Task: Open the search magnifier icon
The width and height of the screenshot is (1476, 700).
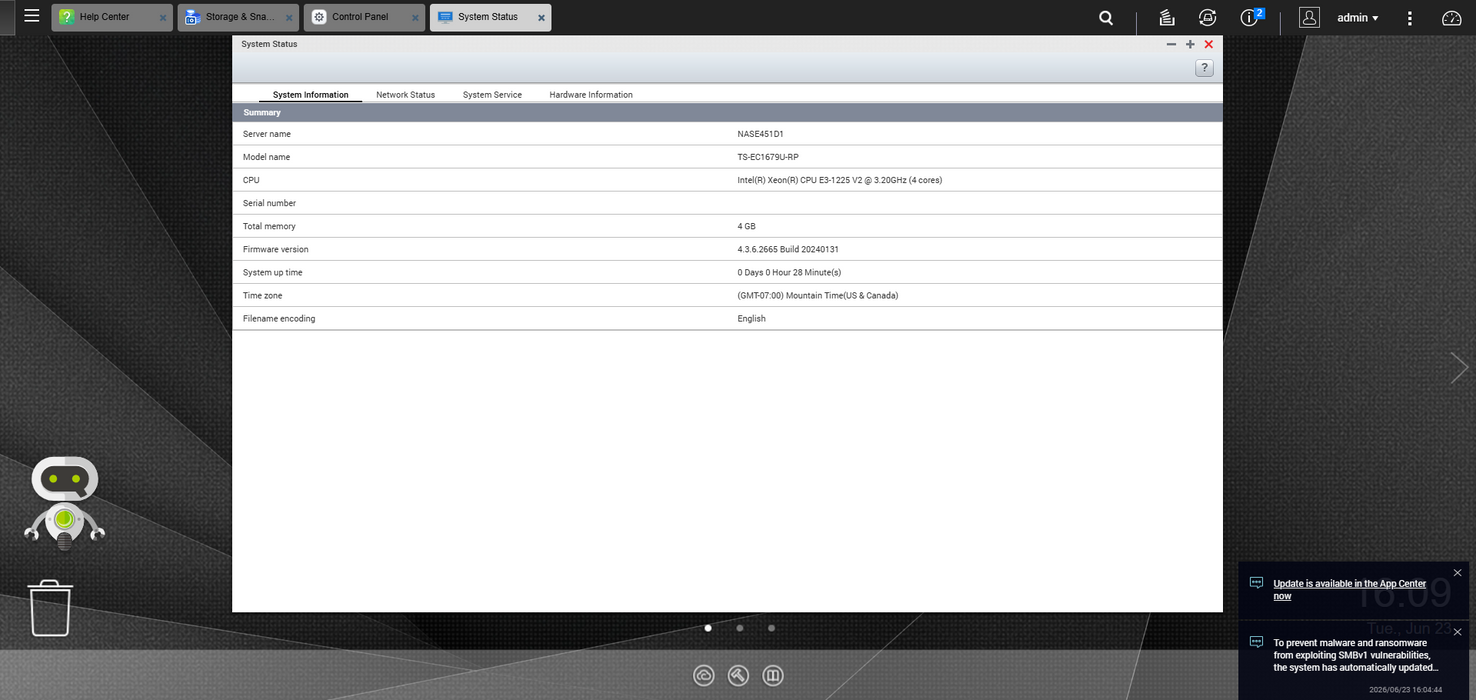Action: point(1106,18)
